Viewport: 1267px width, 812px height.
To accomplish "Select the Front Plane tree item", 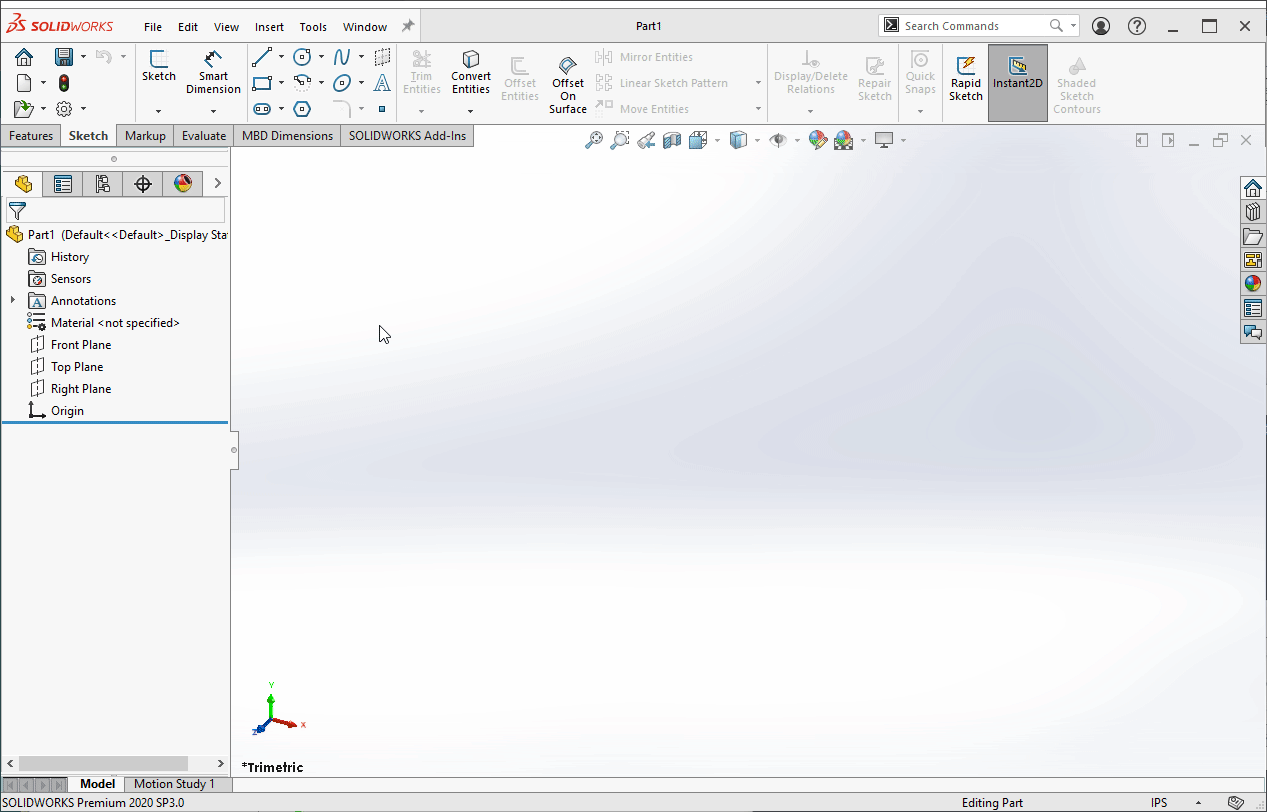I will [69, 345].
